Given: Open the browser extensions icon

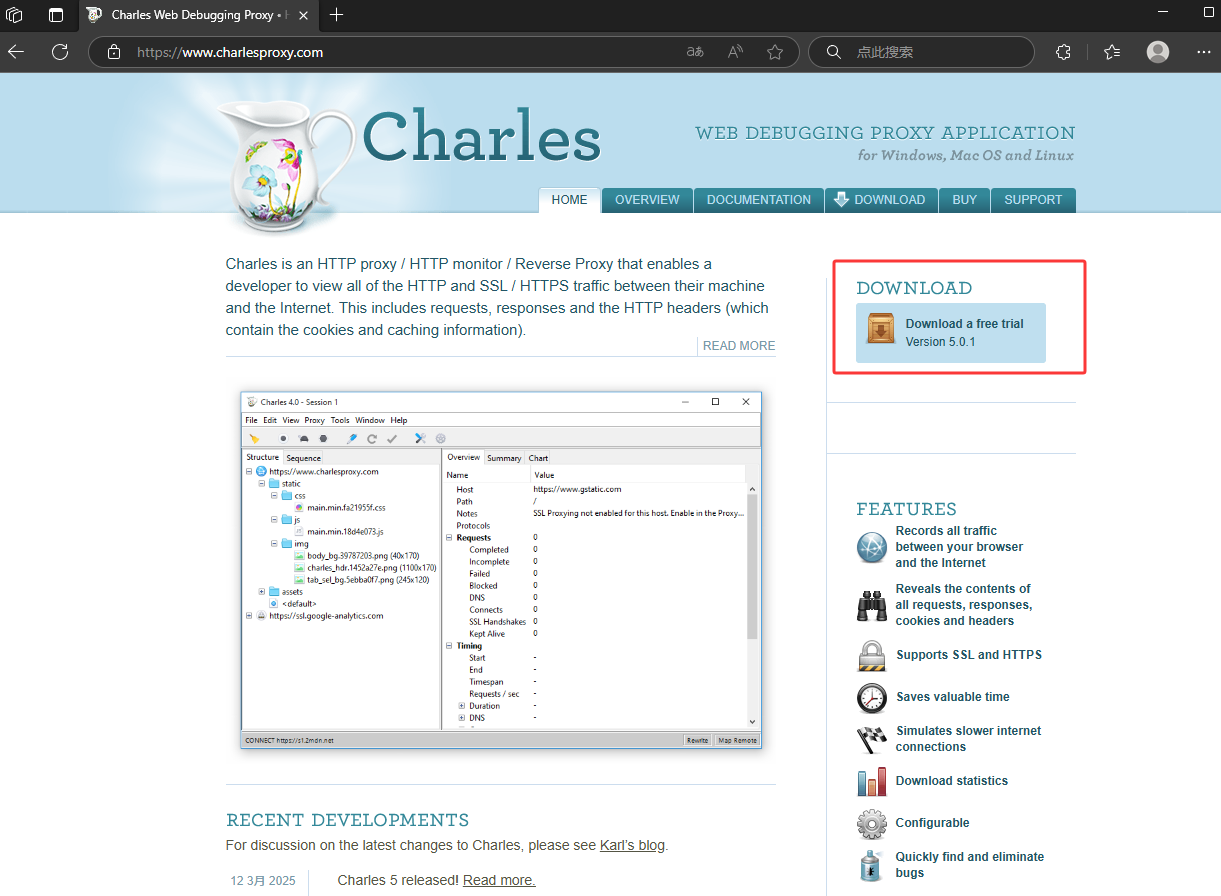Looking at the screenshot, I should pos(1064,52).
